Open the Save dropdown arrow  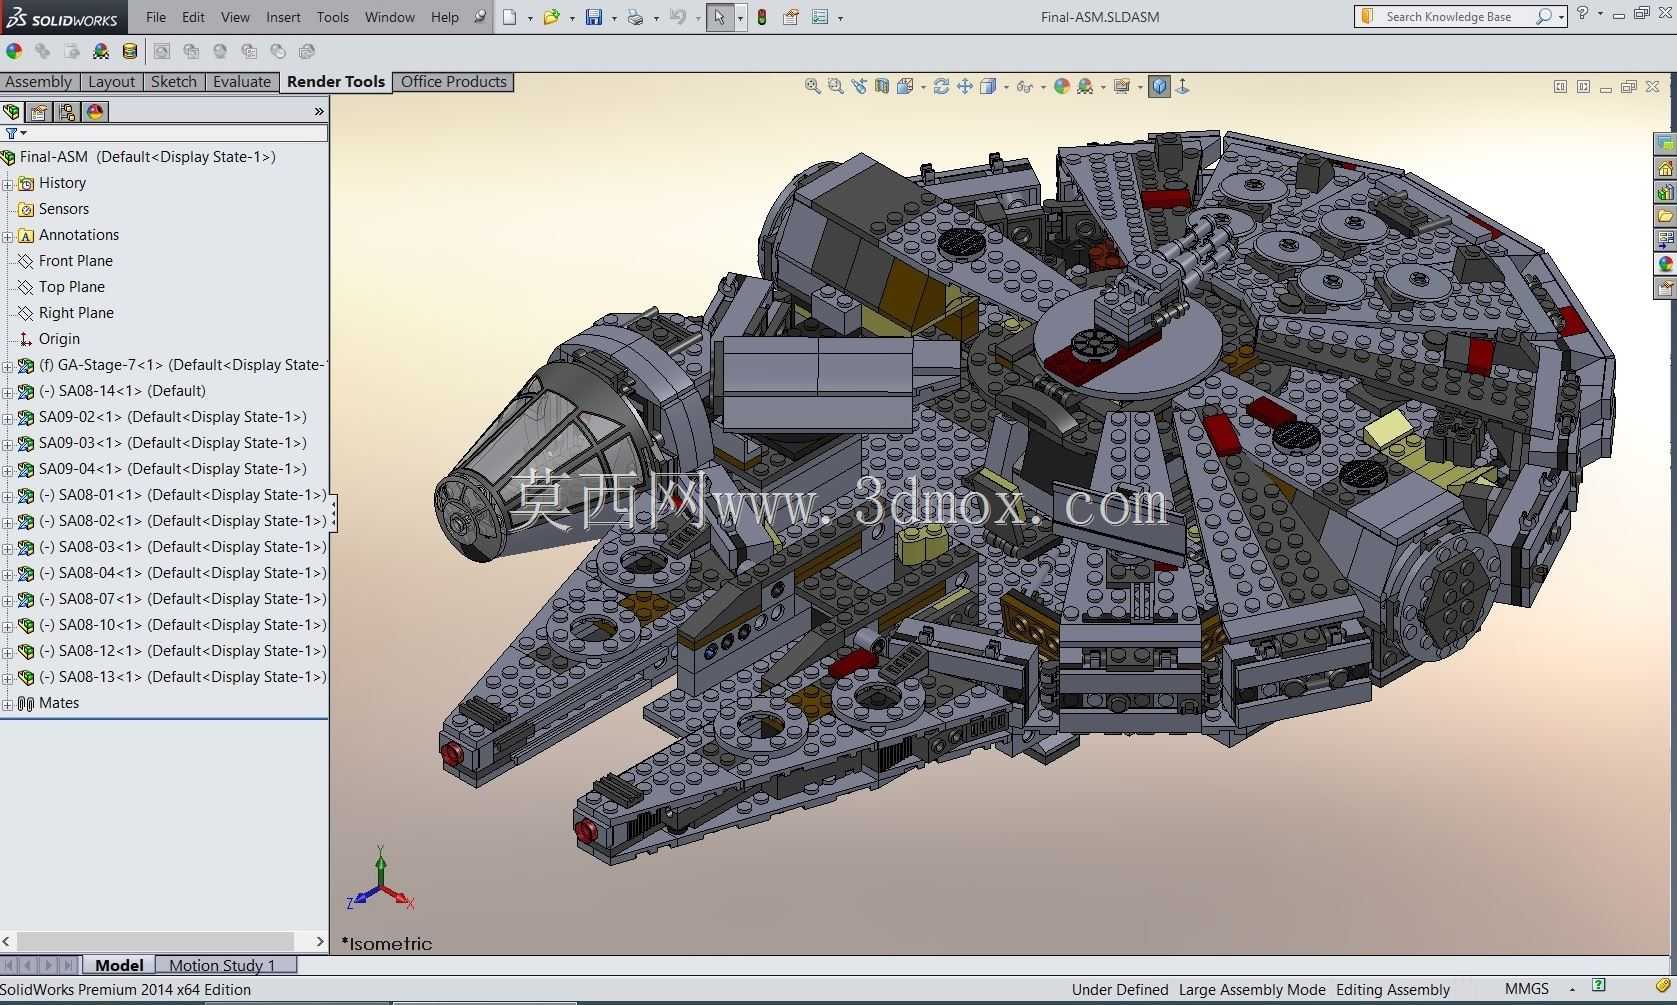[x=613, y=18]
